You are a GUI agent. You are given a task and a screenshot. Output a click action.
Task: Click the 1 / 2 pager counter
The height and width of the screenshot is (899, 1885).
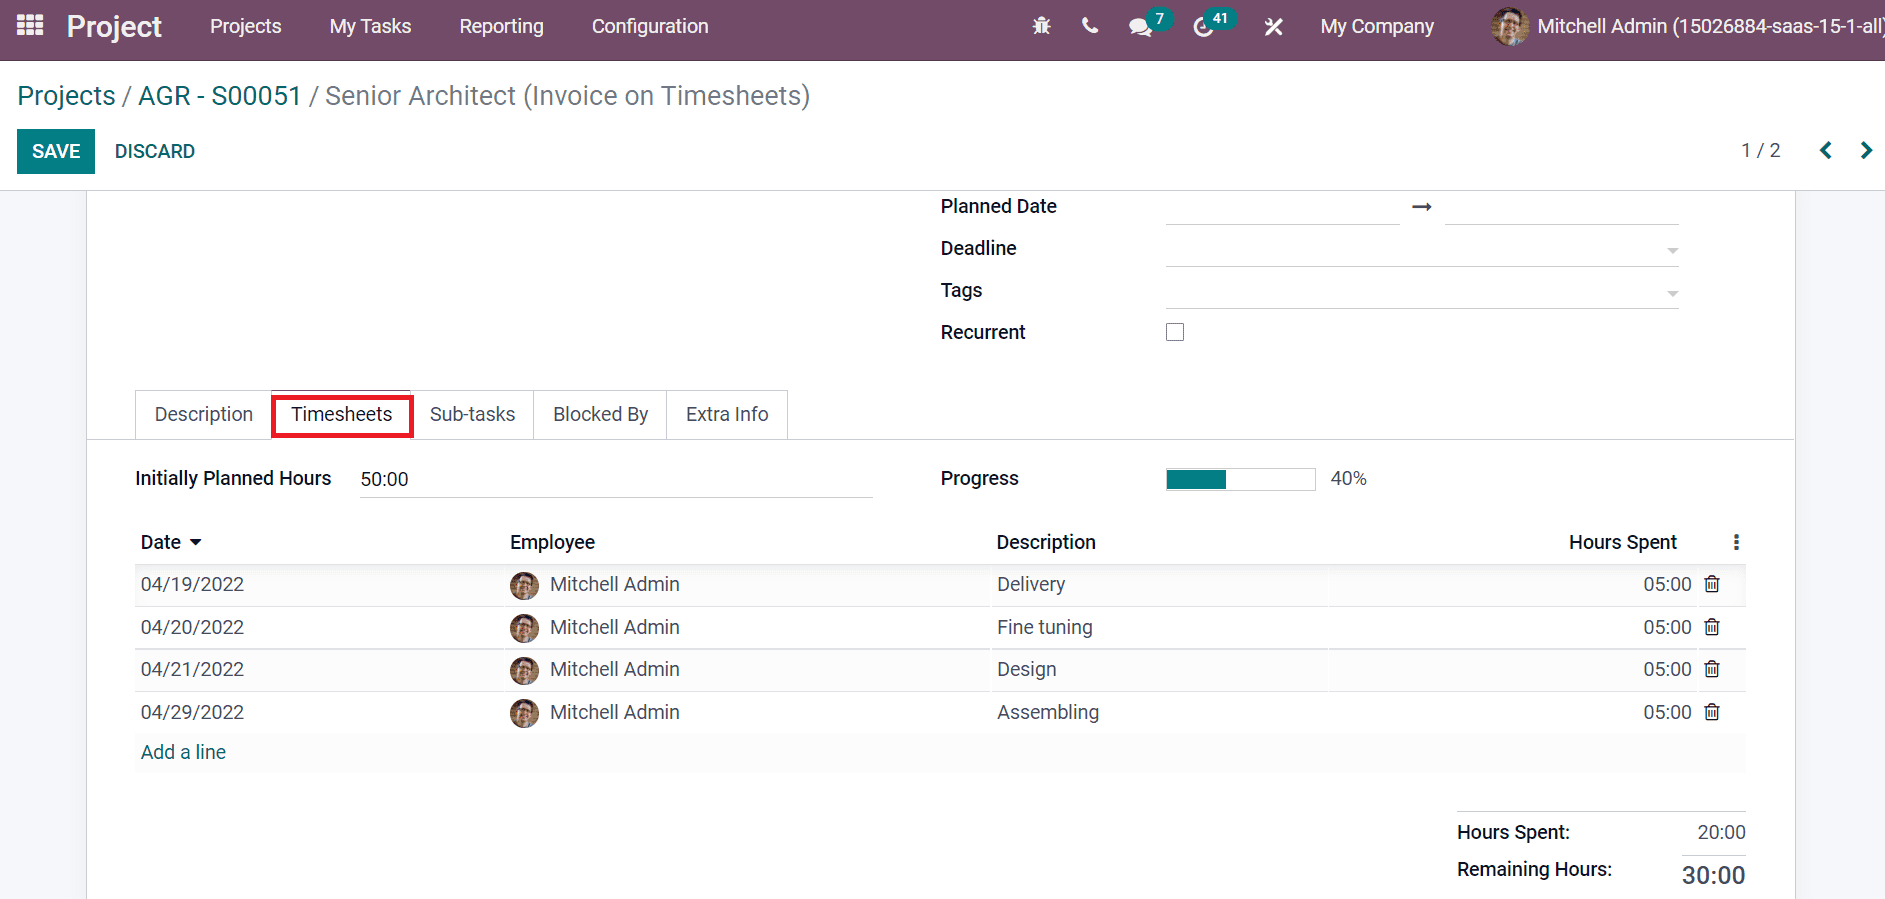1761,150
